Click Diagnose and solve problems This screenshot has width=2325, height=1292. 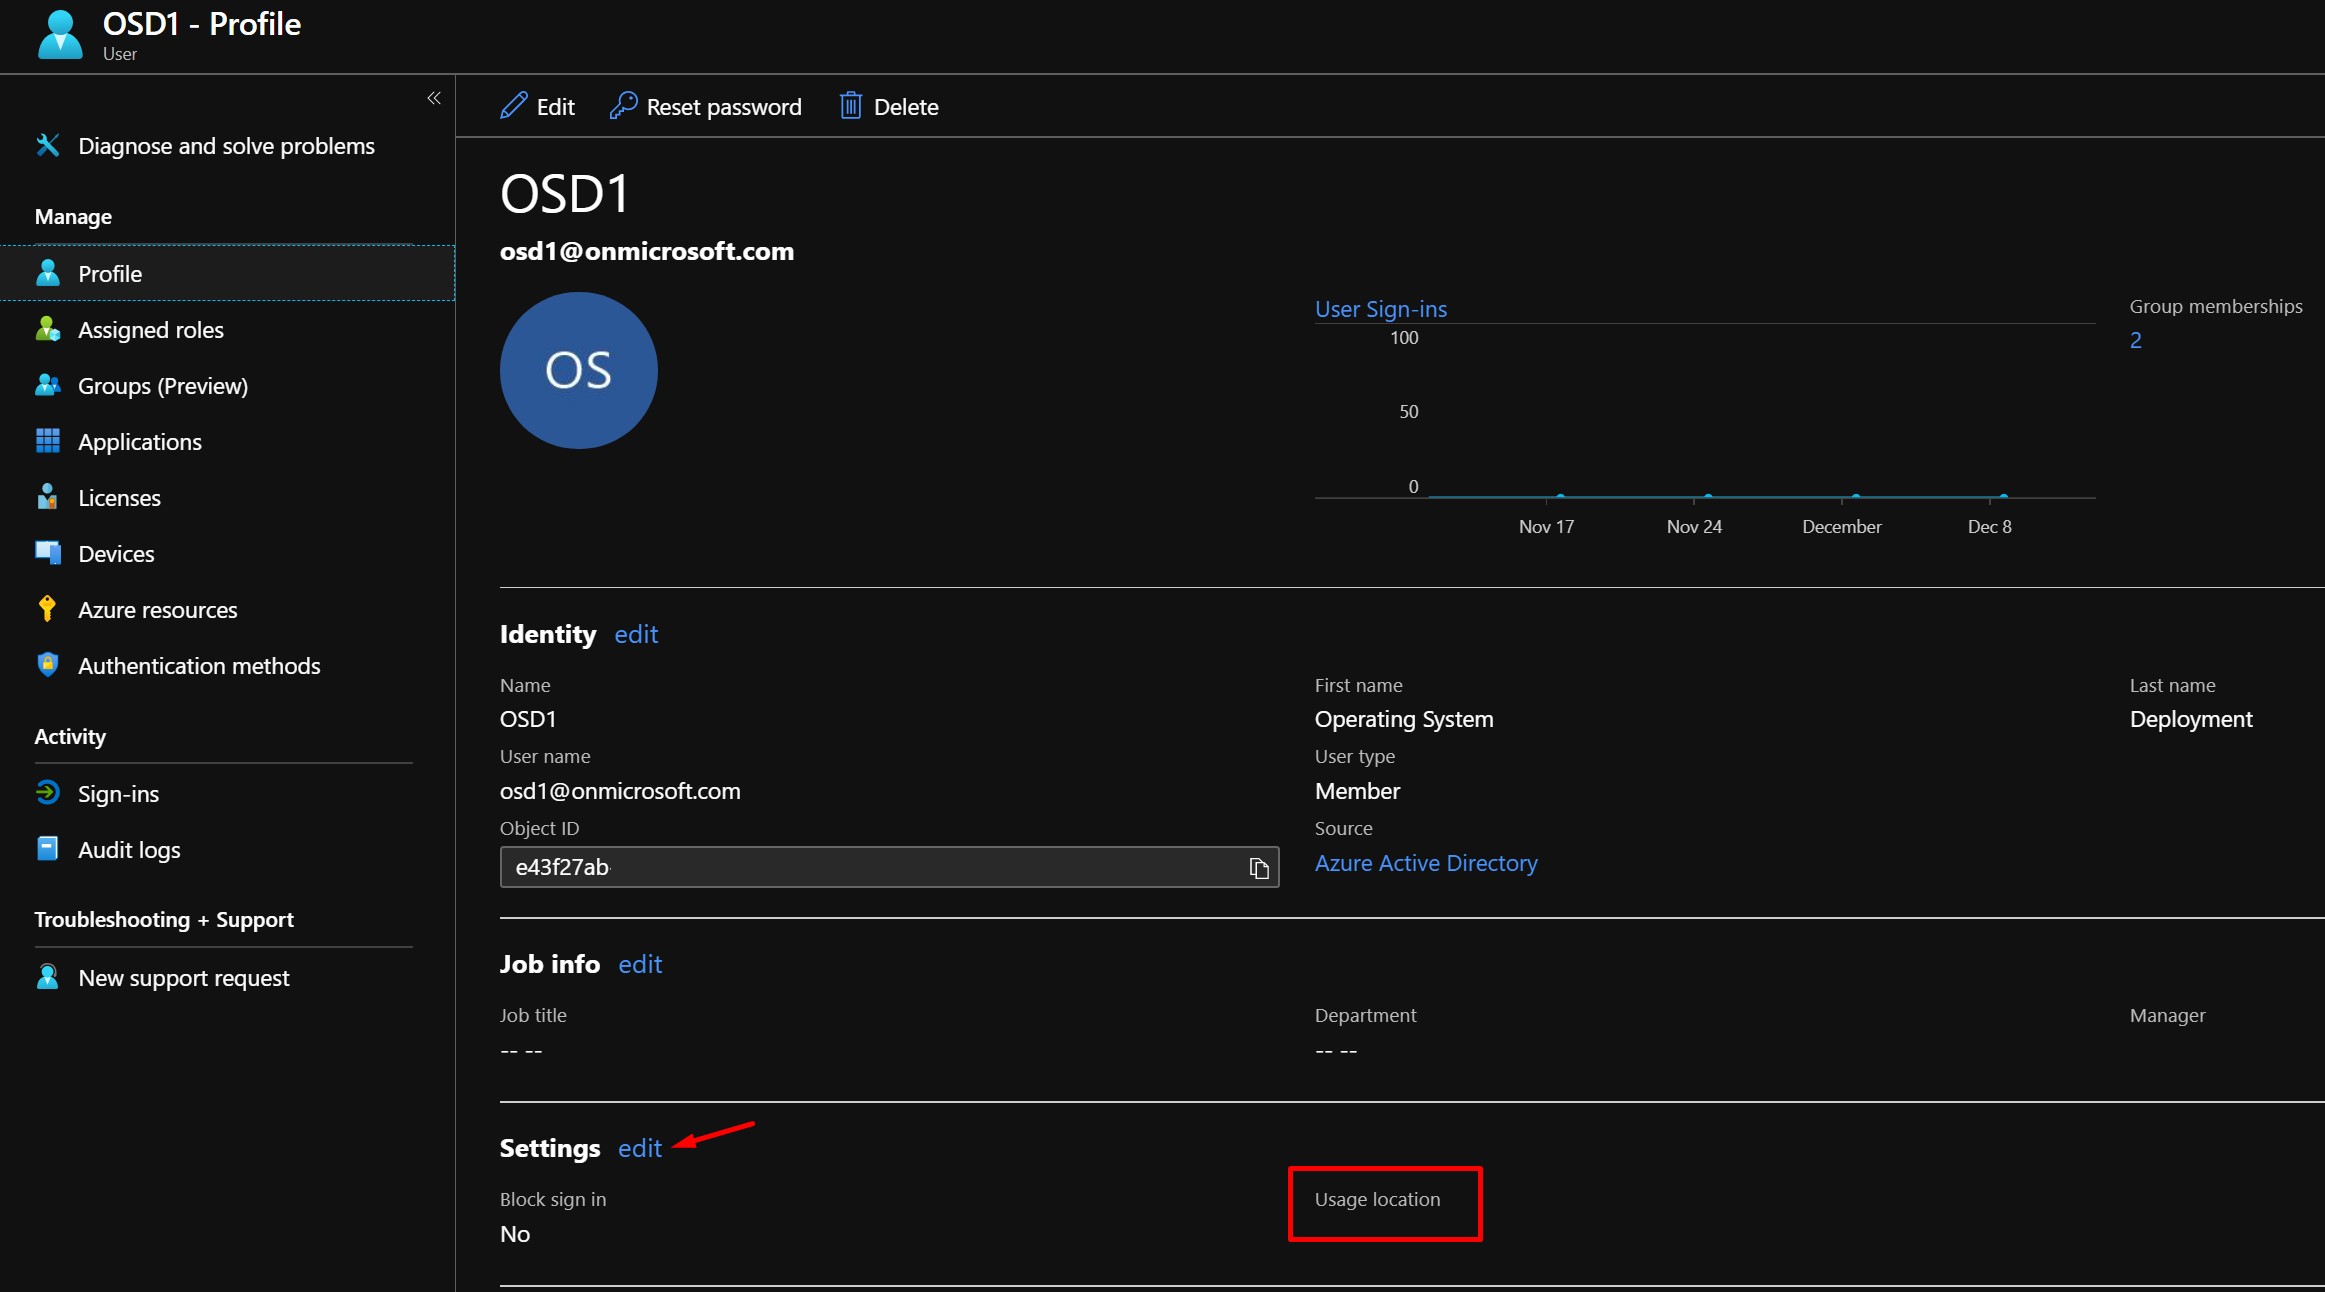coord(225,145)
